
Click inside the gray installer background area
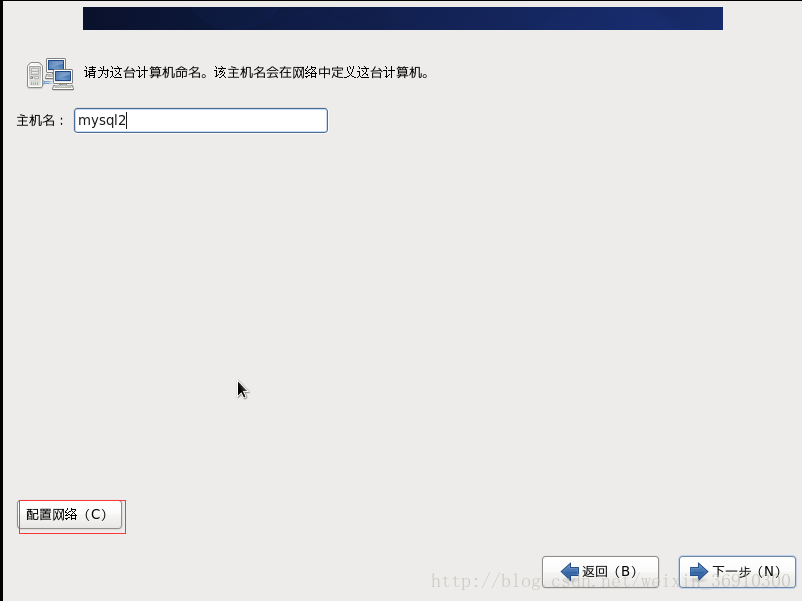[400, 300]
